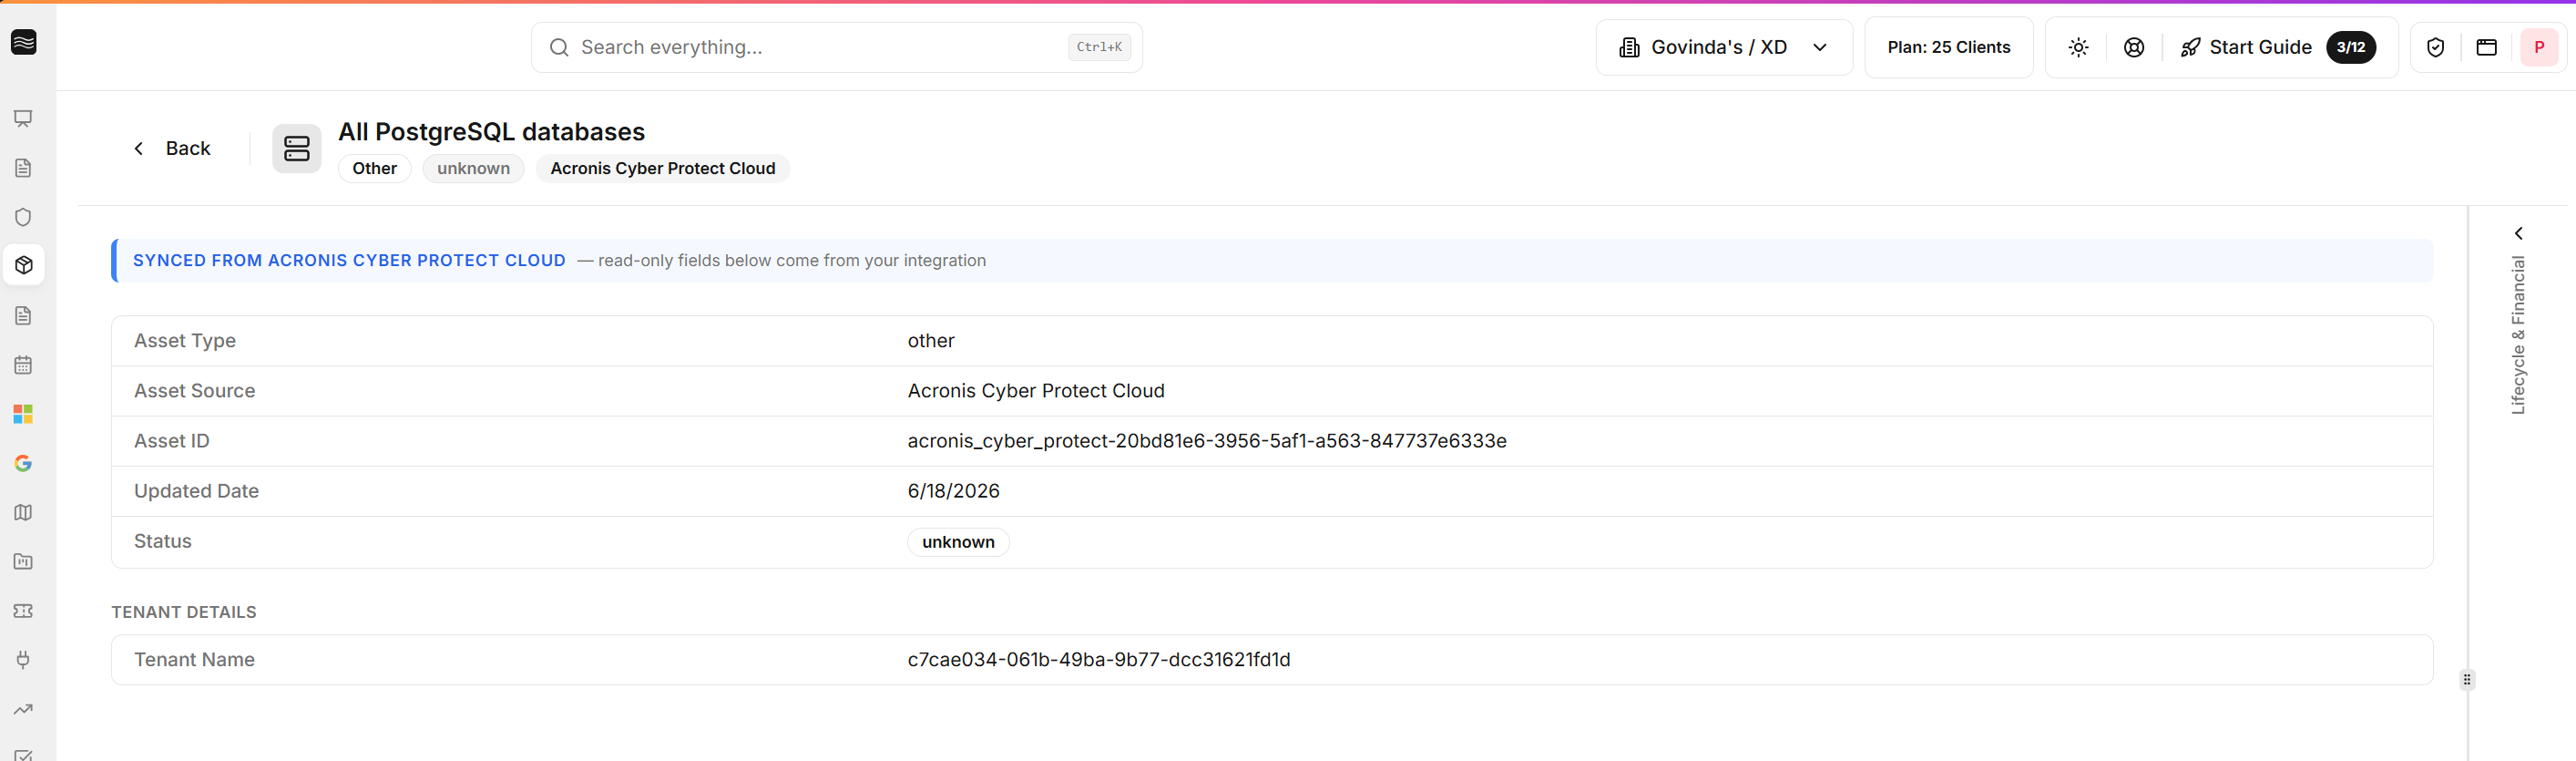Viewport: 2576px width, 761px height.
Task: Open the ticket sidebar icon
Action: (23, 610)
